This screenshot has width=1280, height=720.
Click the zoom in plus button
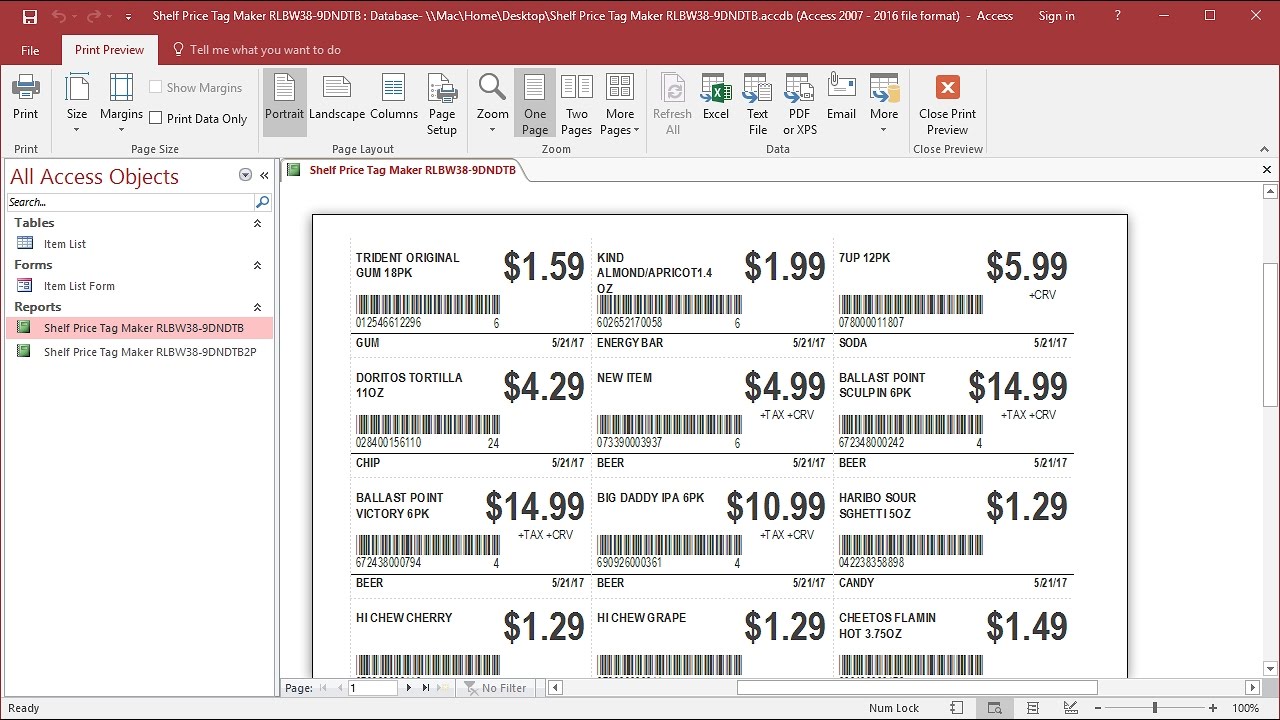[x=1211, y=708]
